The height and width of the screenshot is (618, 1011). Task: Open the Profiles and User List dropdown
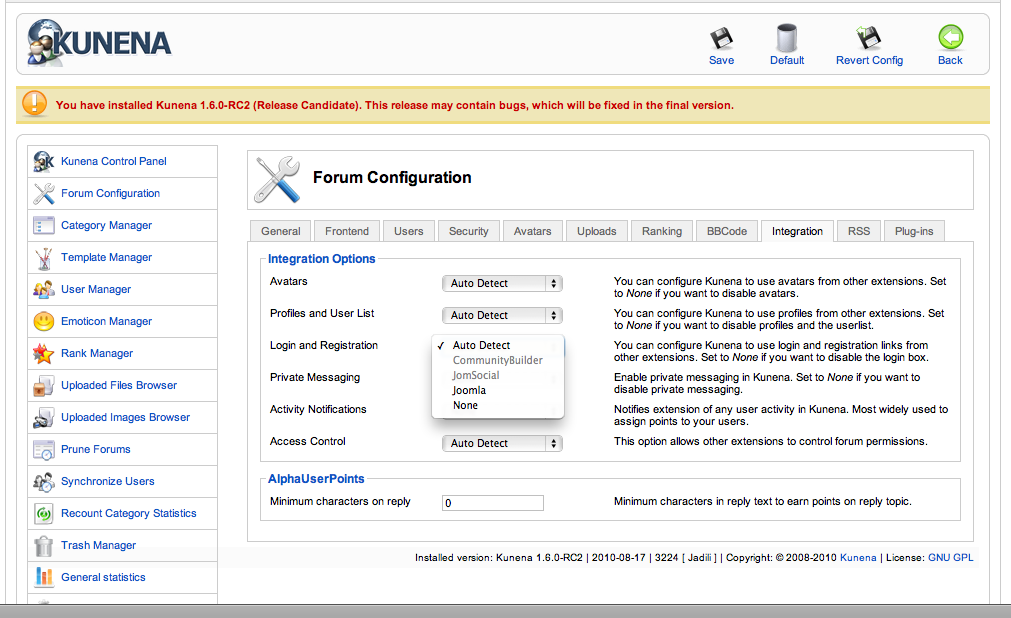pos(502,315)
